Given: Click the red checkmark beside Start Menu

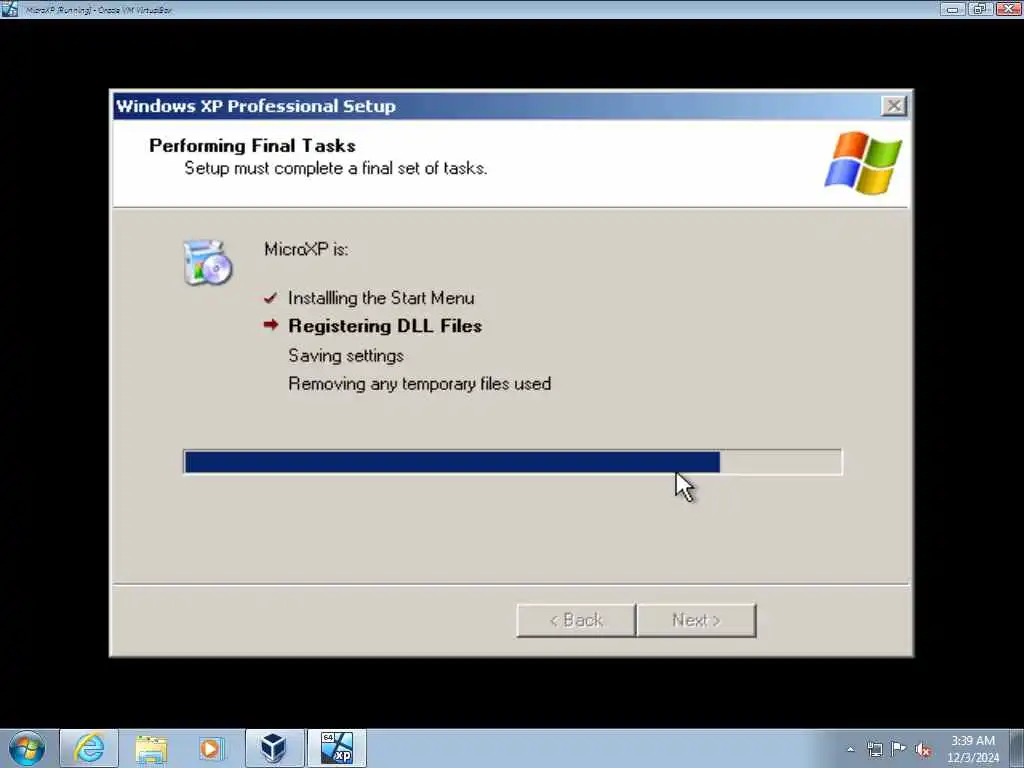Looking at the screenshot, I should pyautogui.click(x=270, y=298).
